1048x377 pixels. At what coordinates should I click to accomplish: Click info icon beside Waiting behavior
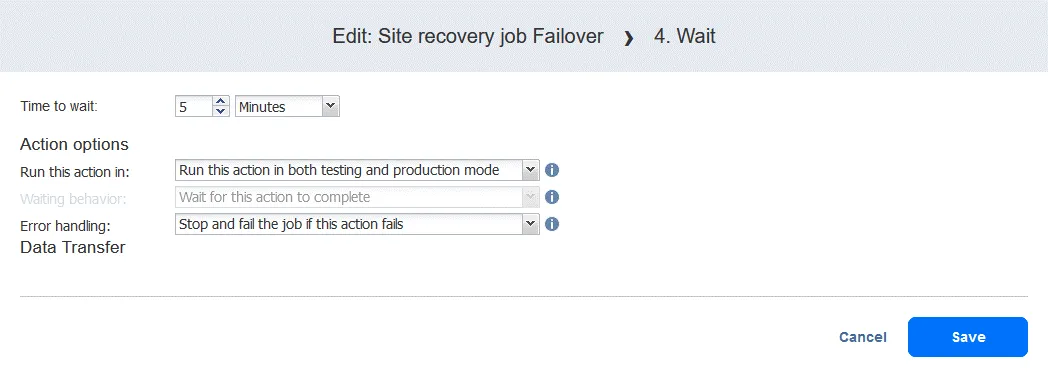tap(551, 197)
